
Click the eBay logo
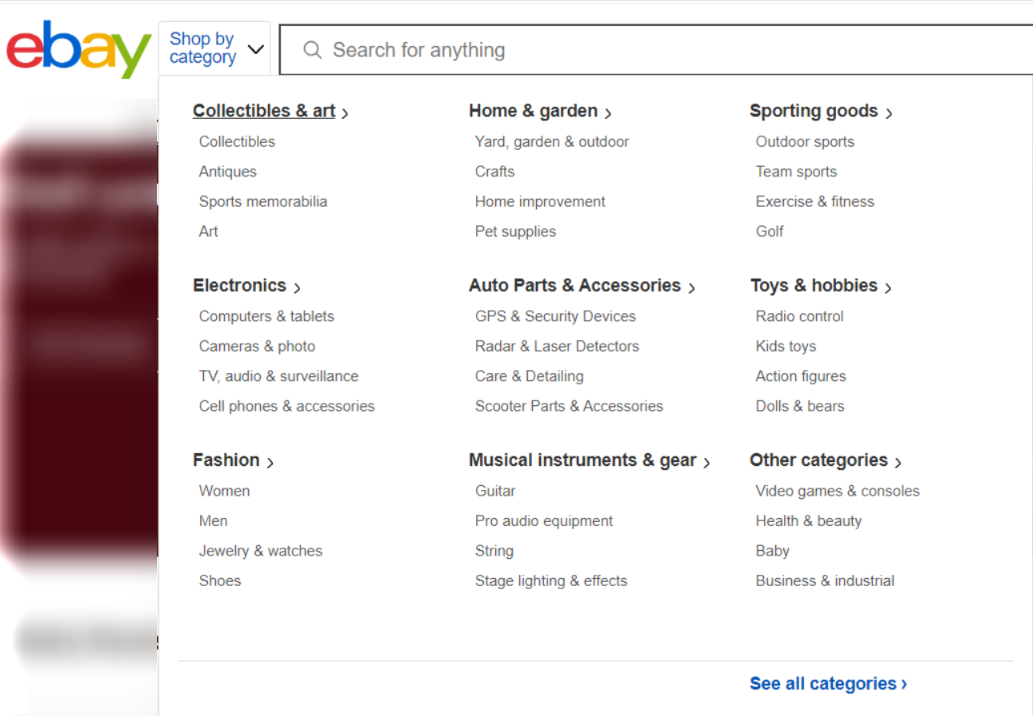(78, 49)
